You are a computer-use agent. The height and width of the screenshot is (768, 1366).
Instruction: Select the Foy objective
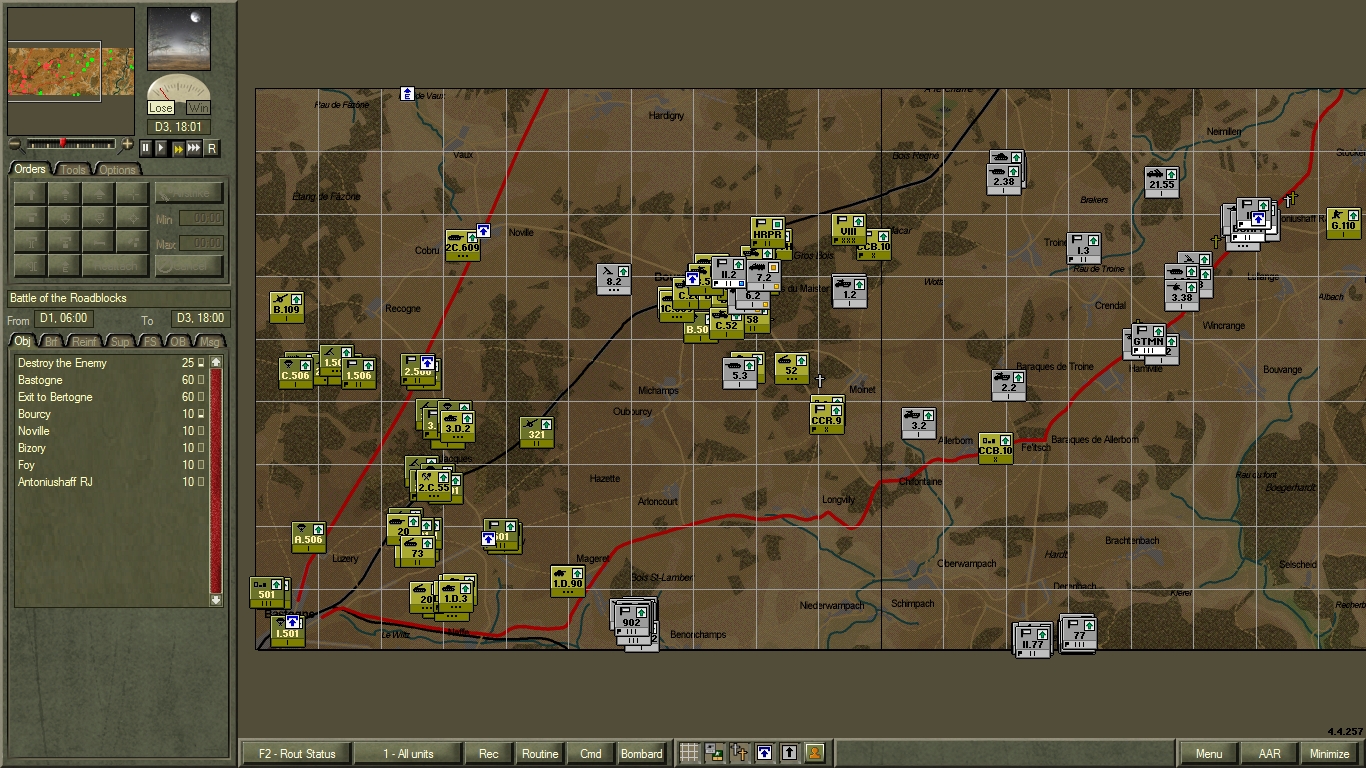[111, 465]
